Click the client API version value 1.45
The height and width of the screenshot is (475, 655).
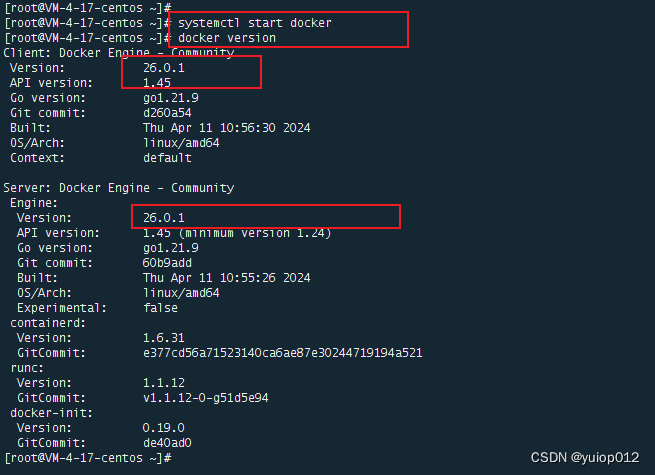[x=157, y=83]
